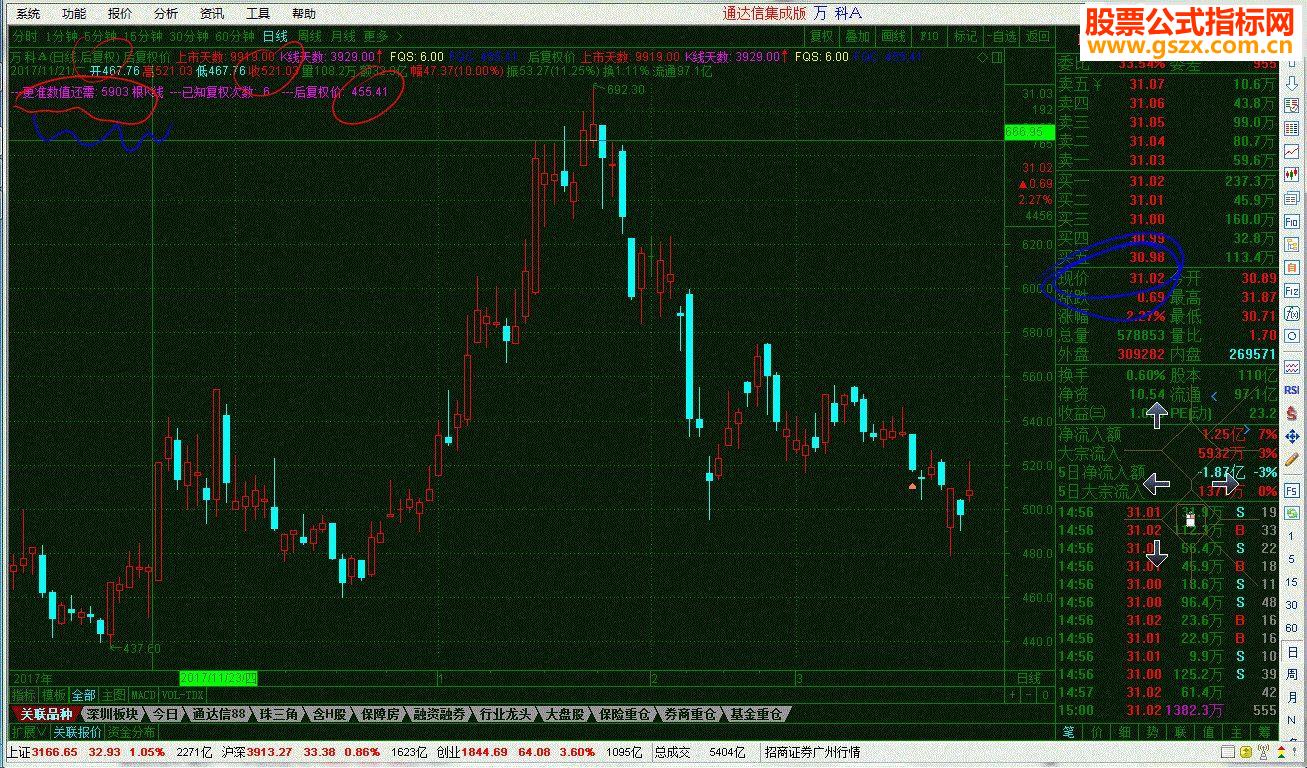Select the 60 minute shortcut in sidebar
This screenshot has height=768, width=1307.
[1292, 628]
